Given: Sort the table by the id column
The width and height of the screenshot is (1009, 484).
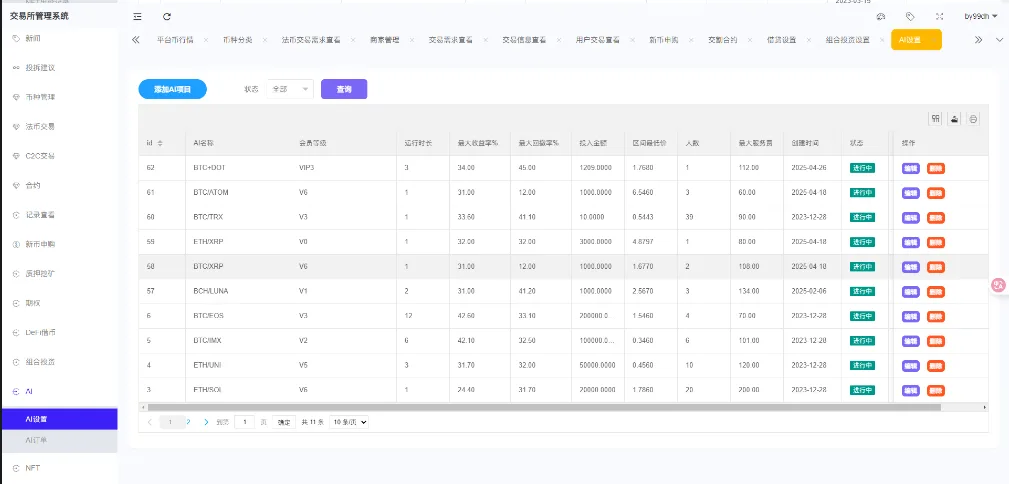Looking at the screenshot, I should pyautogui.click(x=160, y=143).
